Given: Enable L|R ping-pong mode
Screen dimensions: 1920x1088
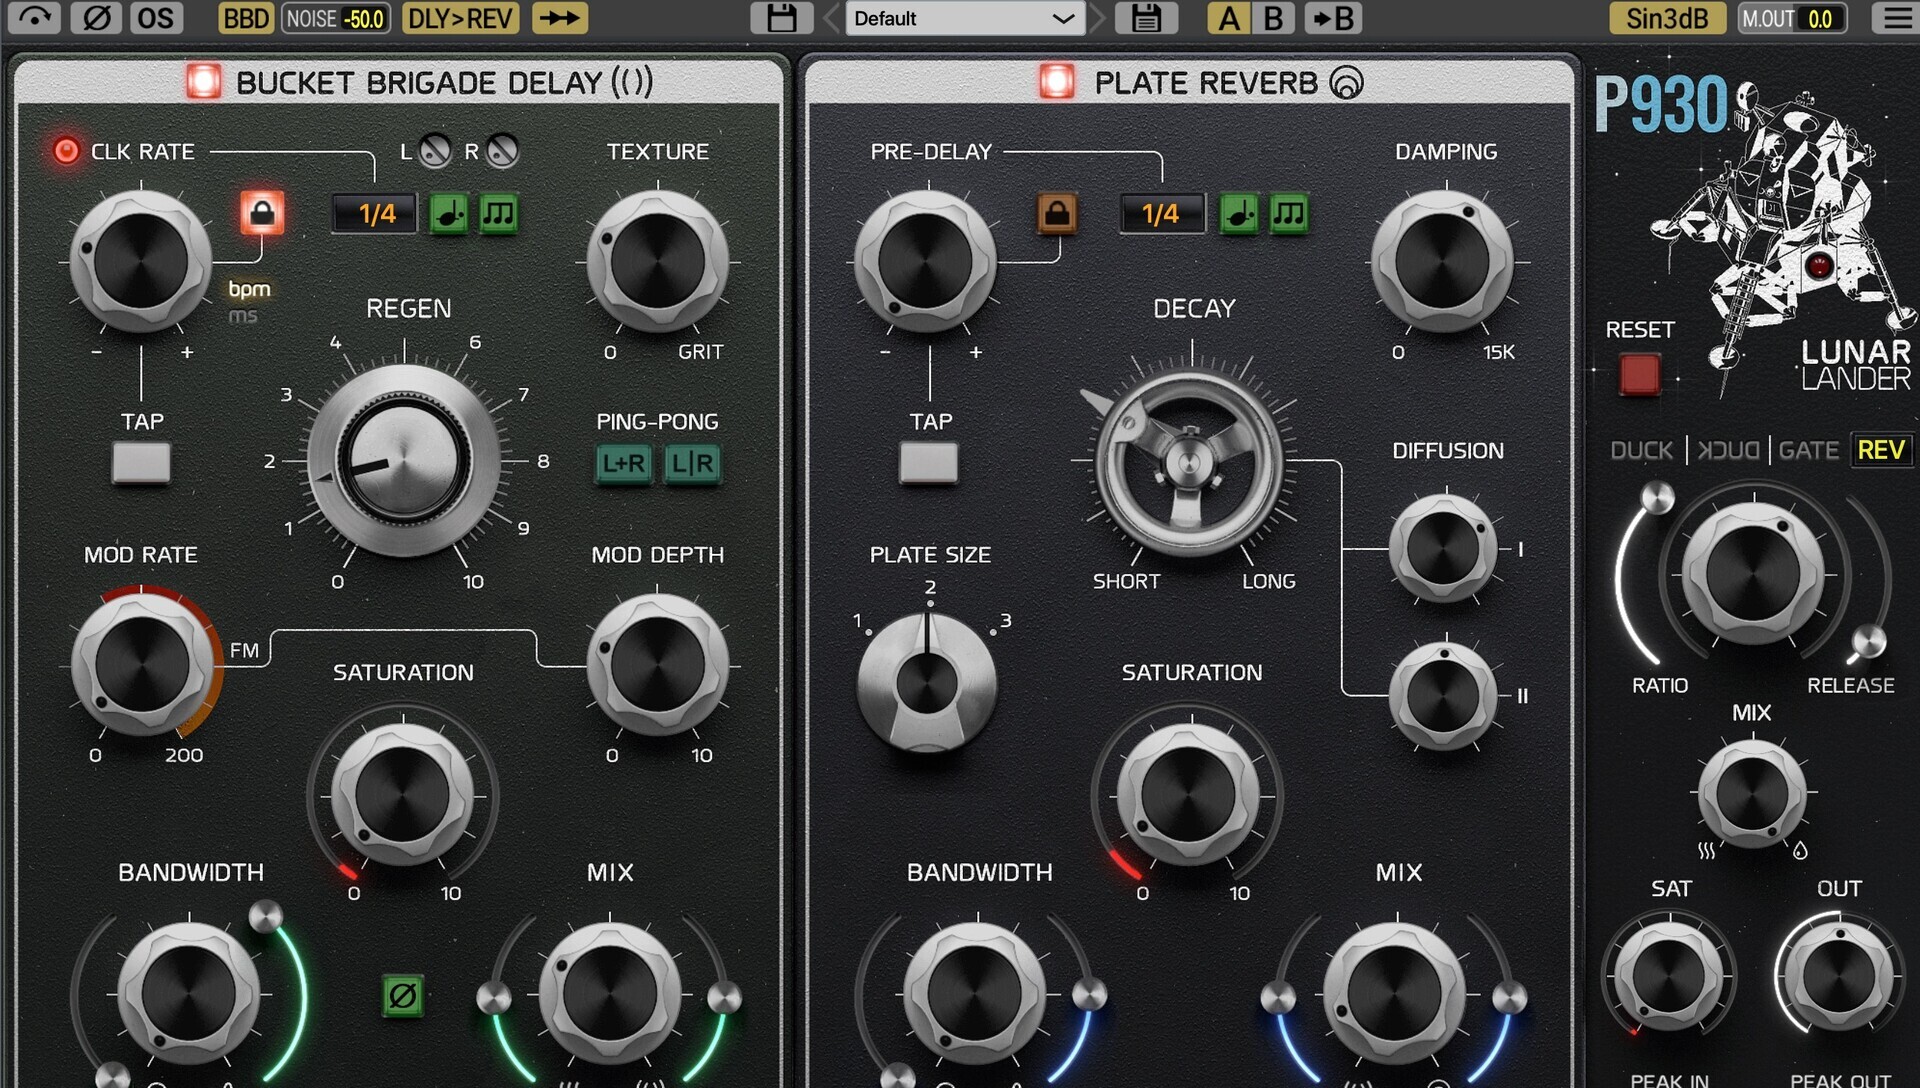Looking at the screenshot, I should tap(692, 463).
